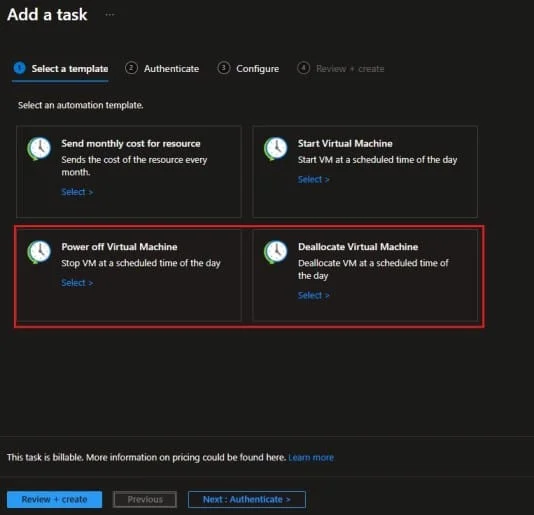This screenshot has height=515, width=534.
Task: Click the clock icon for Send monthly cost
Action: click(39, 149)
